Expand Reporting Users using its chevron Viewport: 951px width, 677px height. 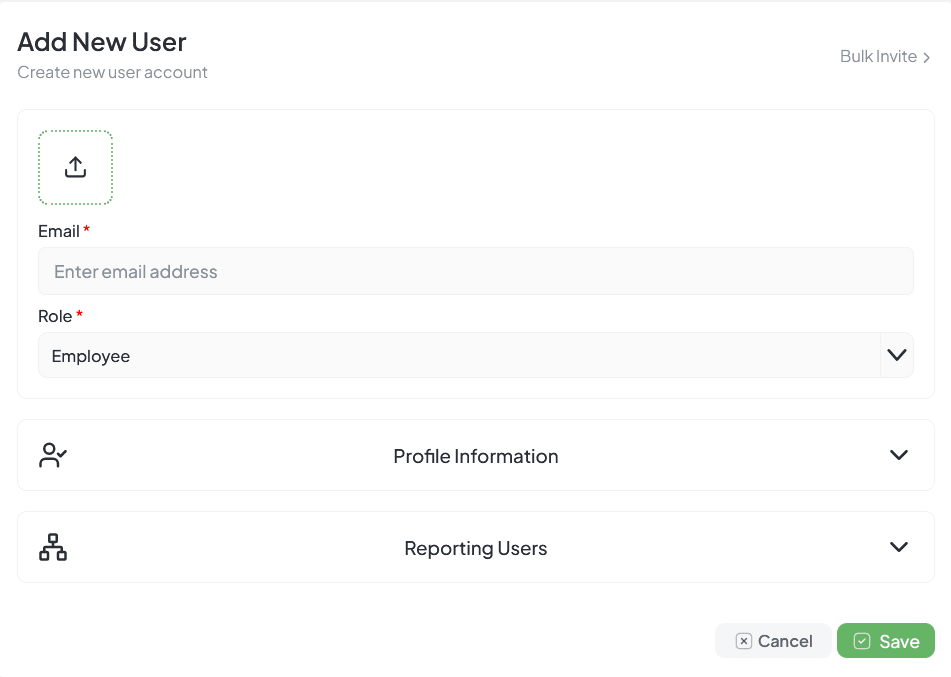tap(898, 547)
